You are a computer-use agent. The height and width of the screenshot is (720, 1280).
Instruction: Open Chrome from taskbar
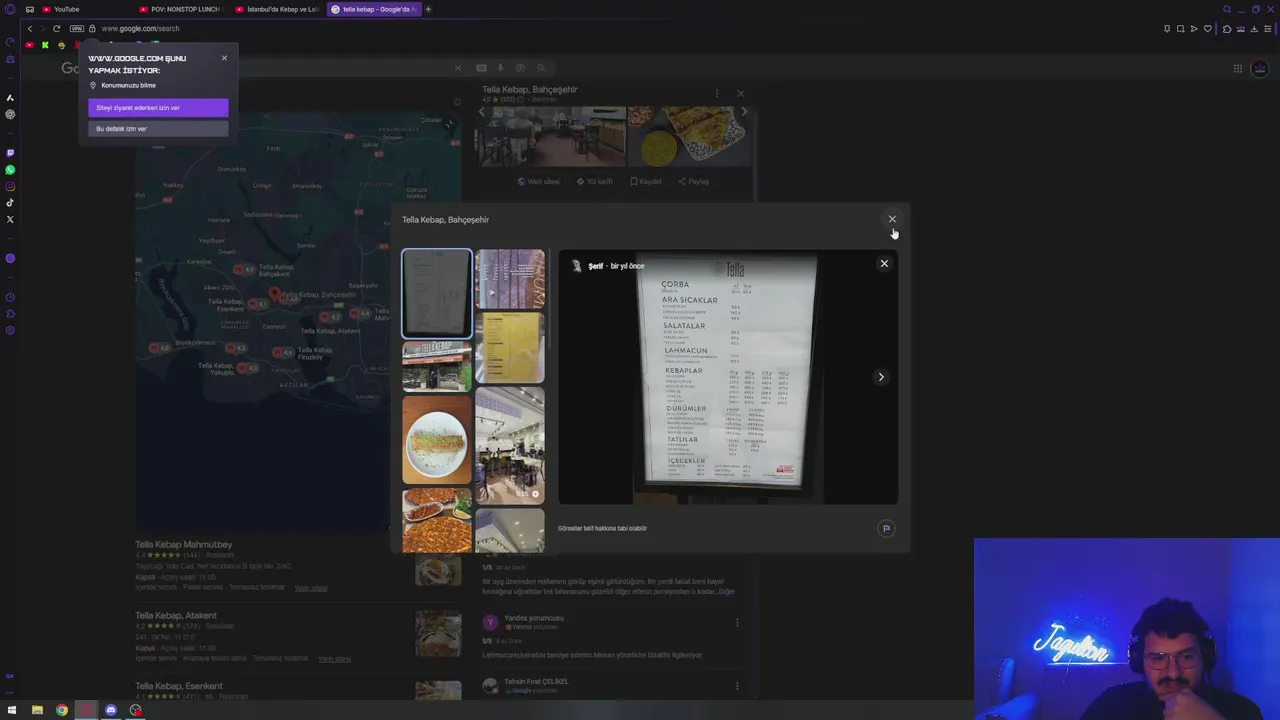[62, 710]
